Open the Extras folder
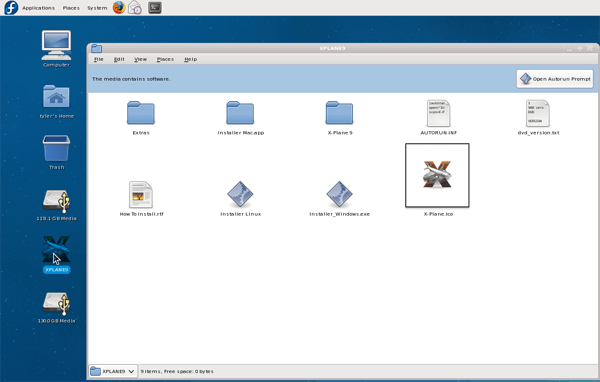The width and height of the screenshot is (600, 382). coord(141,113)
